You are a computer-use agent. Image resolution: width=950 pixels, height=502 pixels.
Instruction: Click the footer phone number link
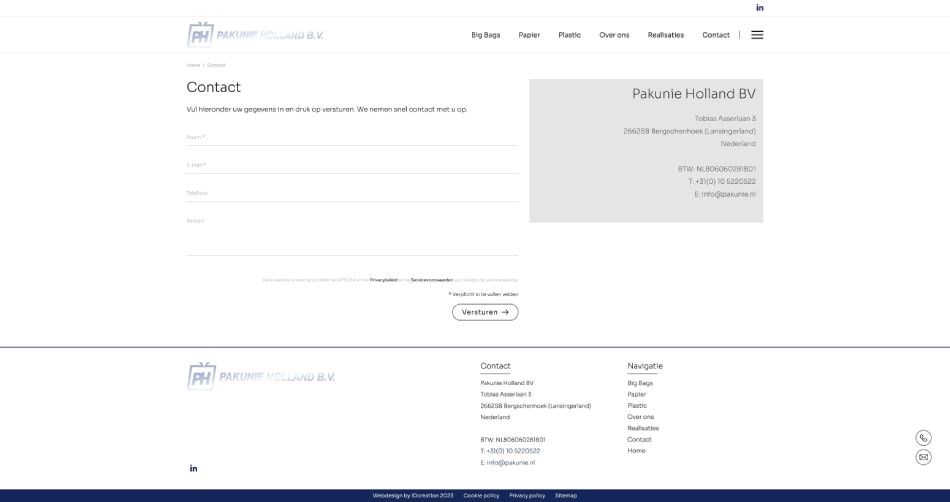tap(513, 451)
